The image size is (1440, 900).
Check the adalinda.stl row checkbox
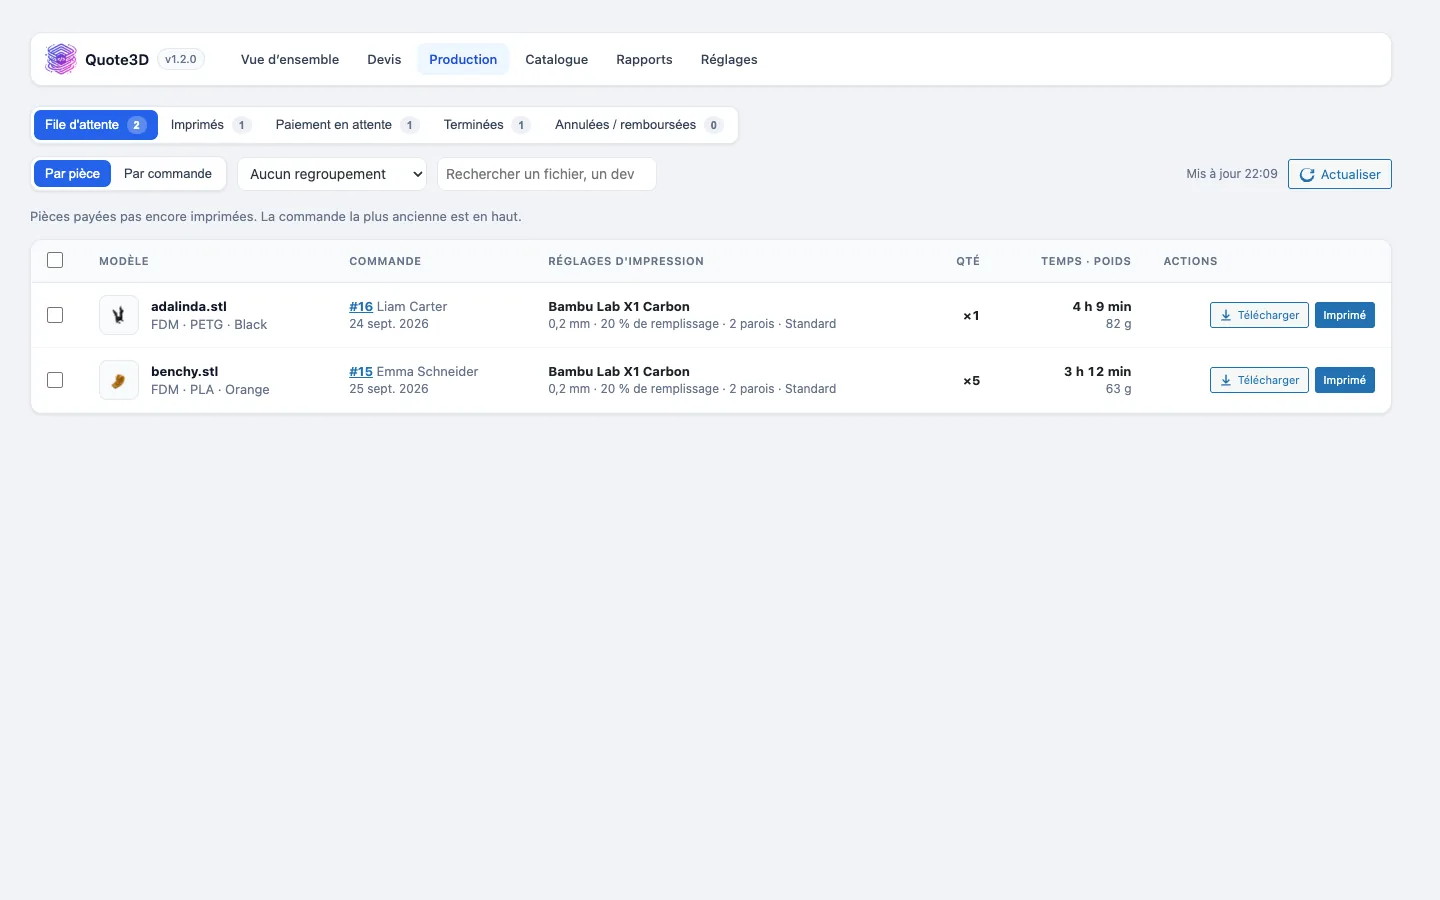tap(55, 315)
